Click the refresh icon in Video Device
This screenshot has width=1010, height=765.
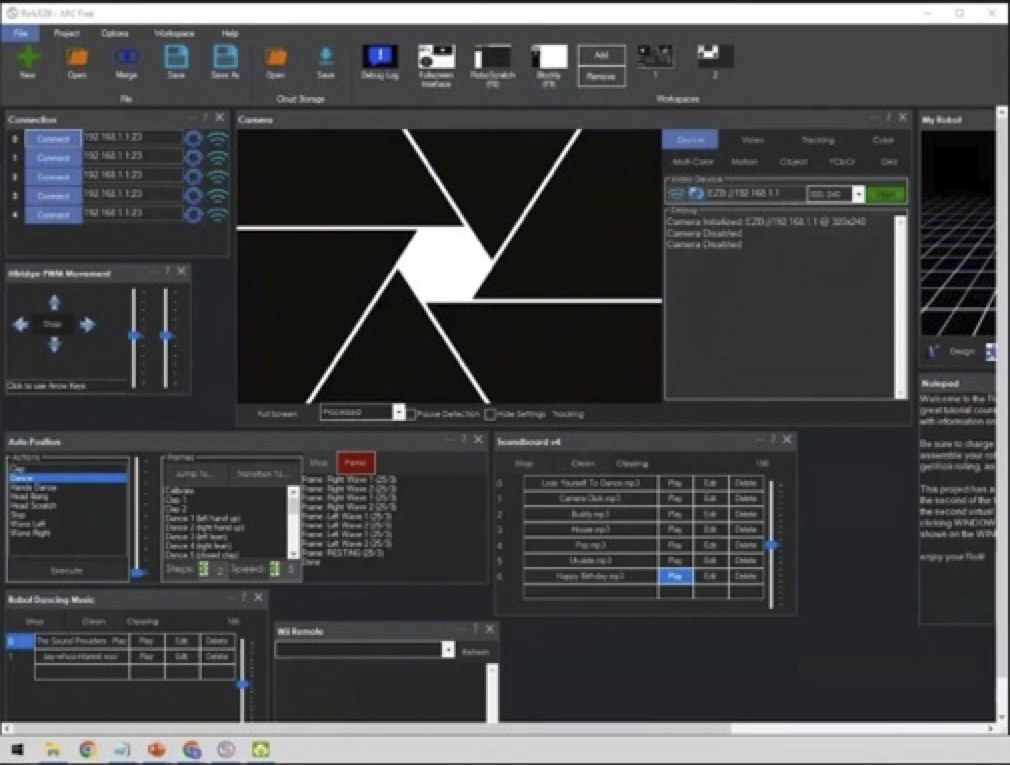coord(695,193)
